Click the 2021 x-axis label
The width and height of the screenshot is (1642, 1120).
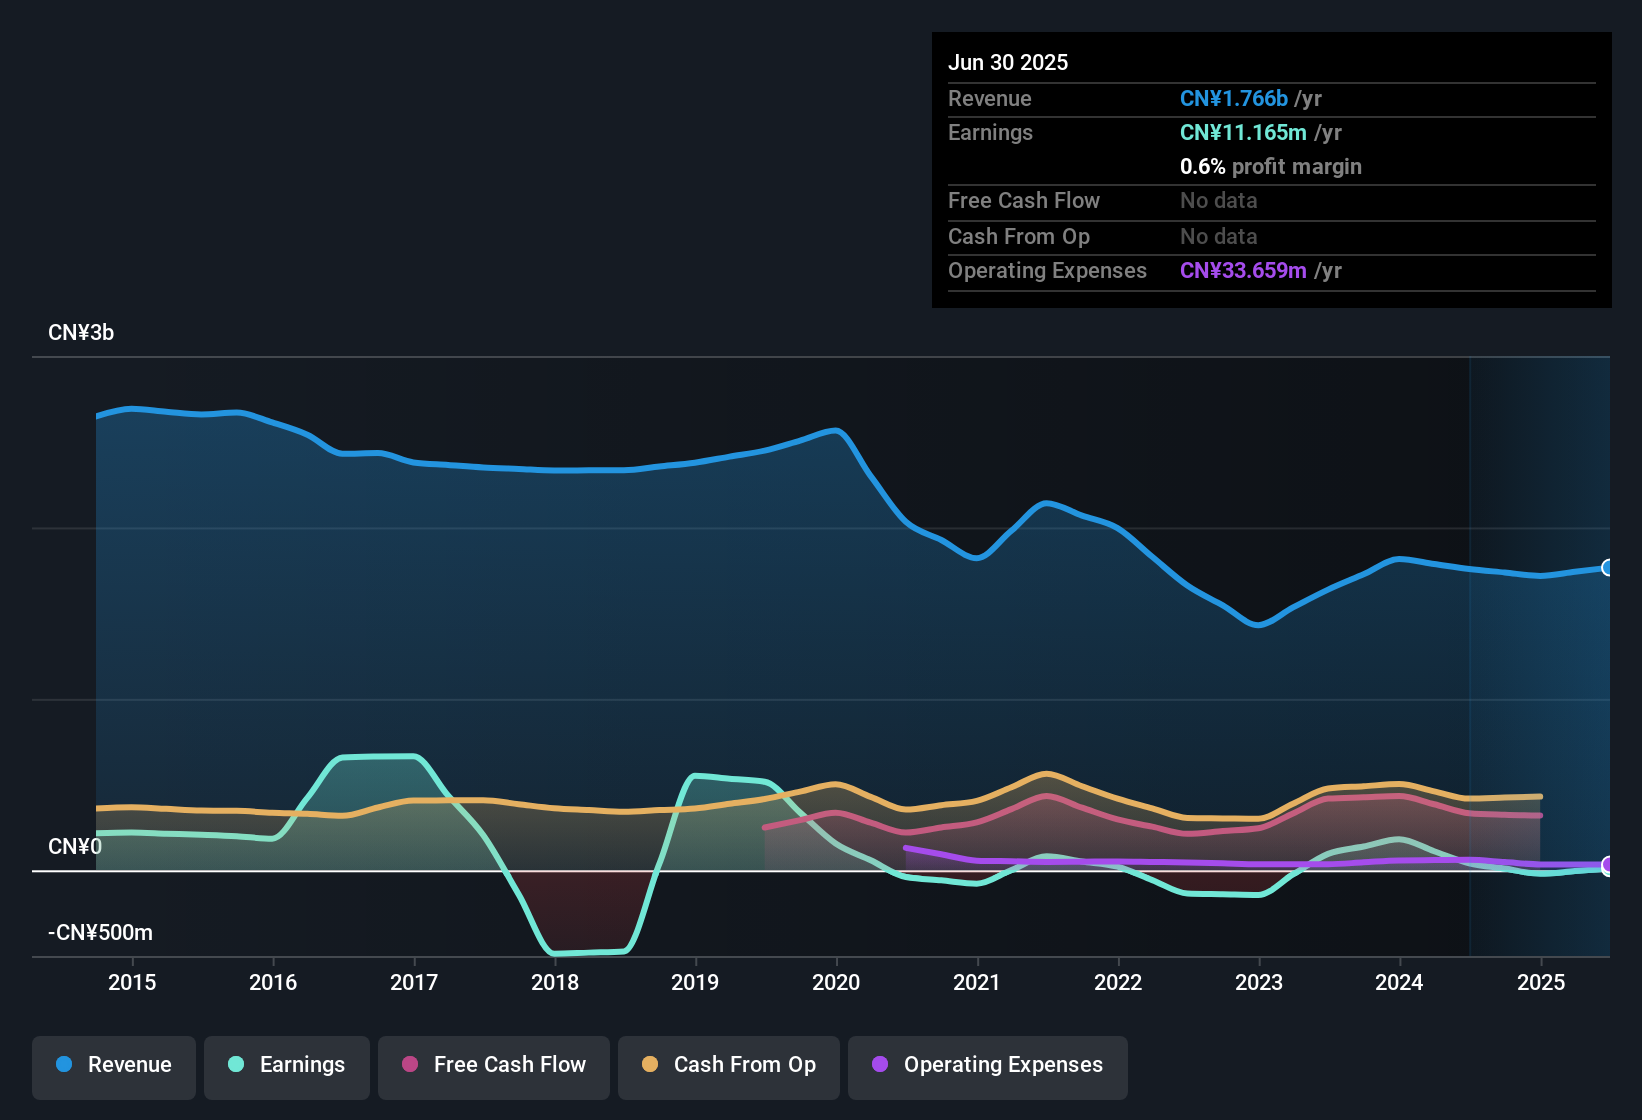pyautogui.click(x=977, y=982)
